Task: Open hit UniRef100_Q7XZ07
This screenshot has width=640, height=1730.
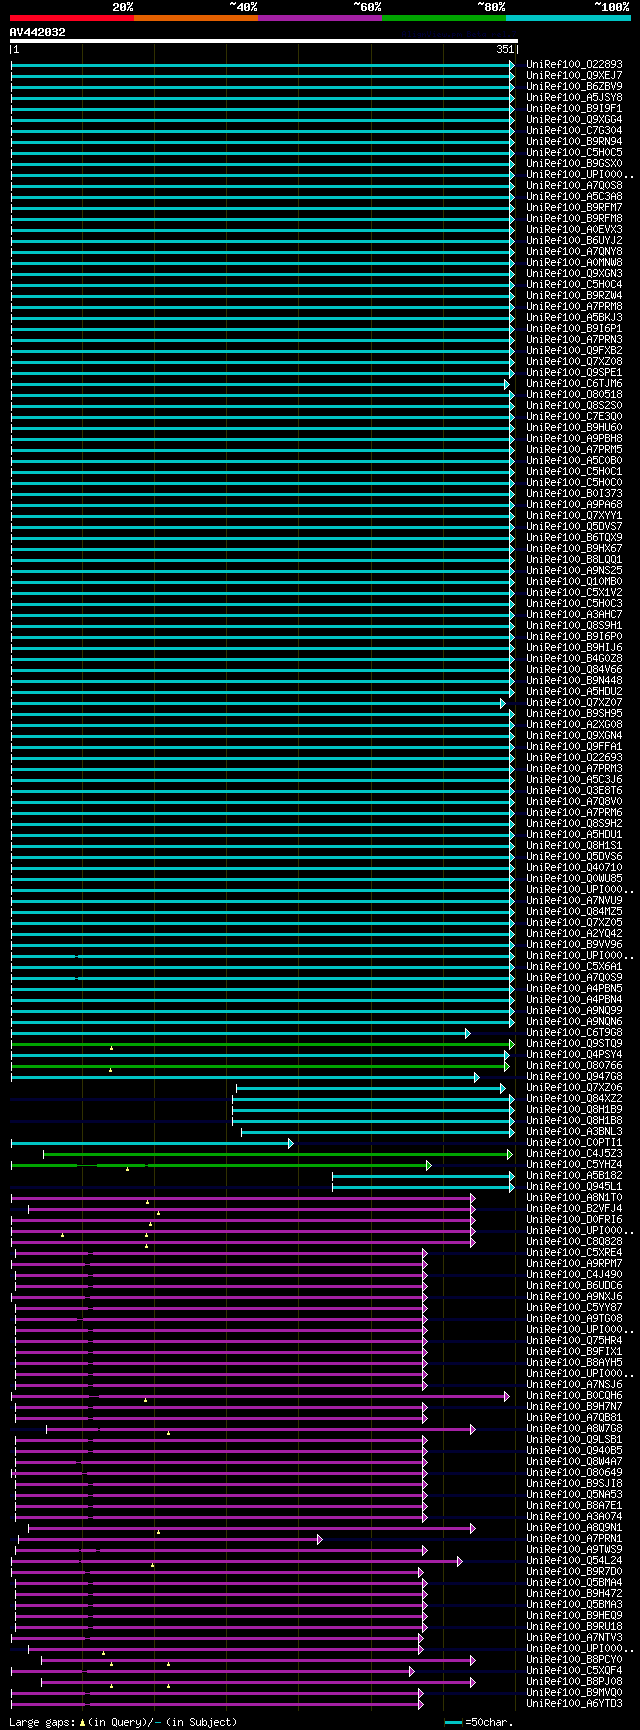Action: (x=574, y=703)
